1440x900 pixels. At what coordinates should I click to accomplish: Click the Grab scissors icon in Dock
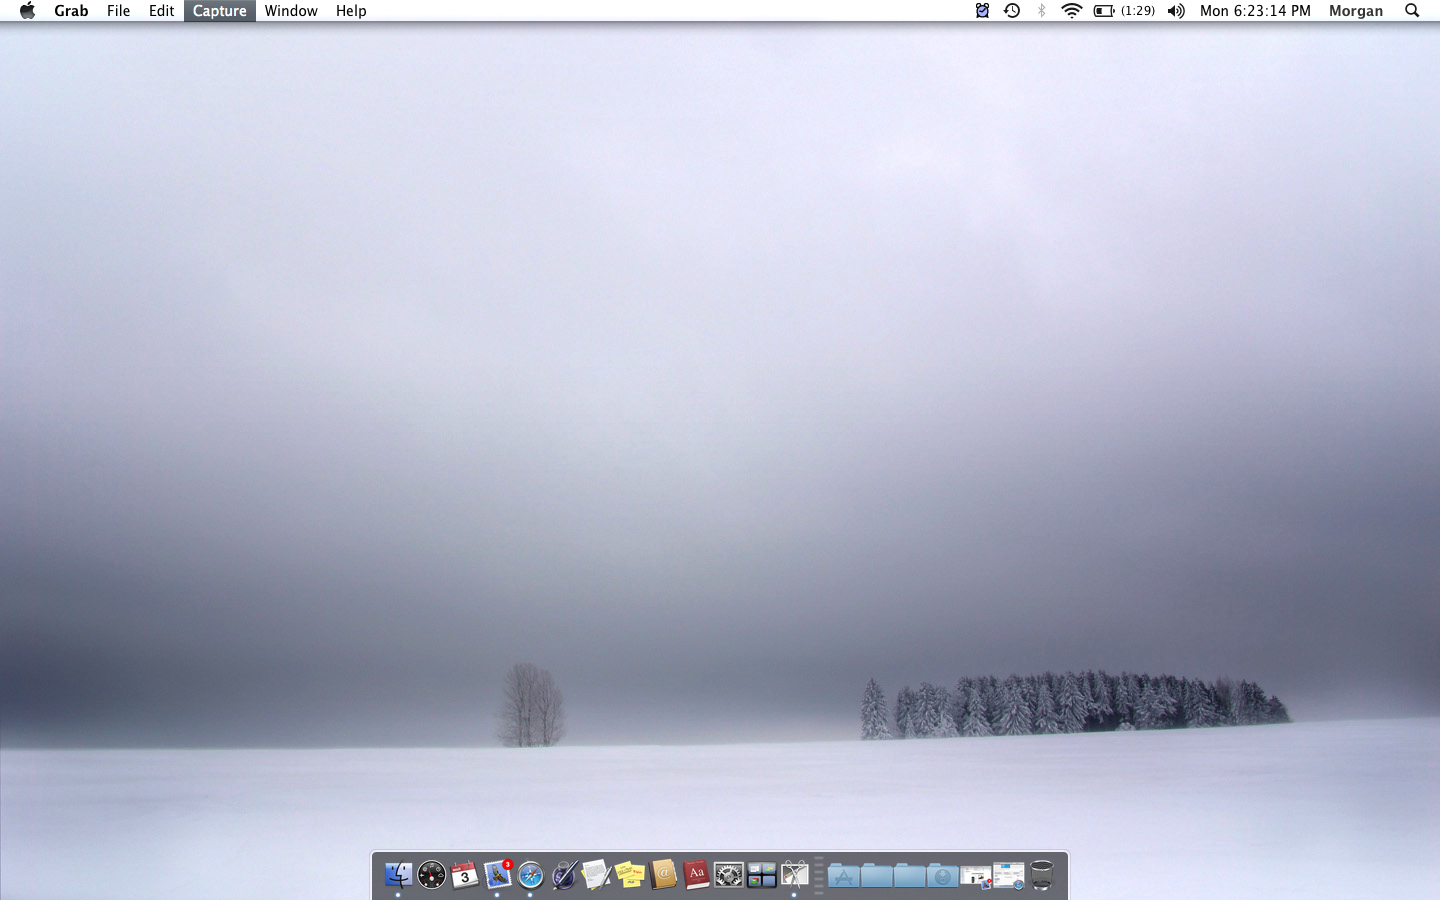pos(795,875)
